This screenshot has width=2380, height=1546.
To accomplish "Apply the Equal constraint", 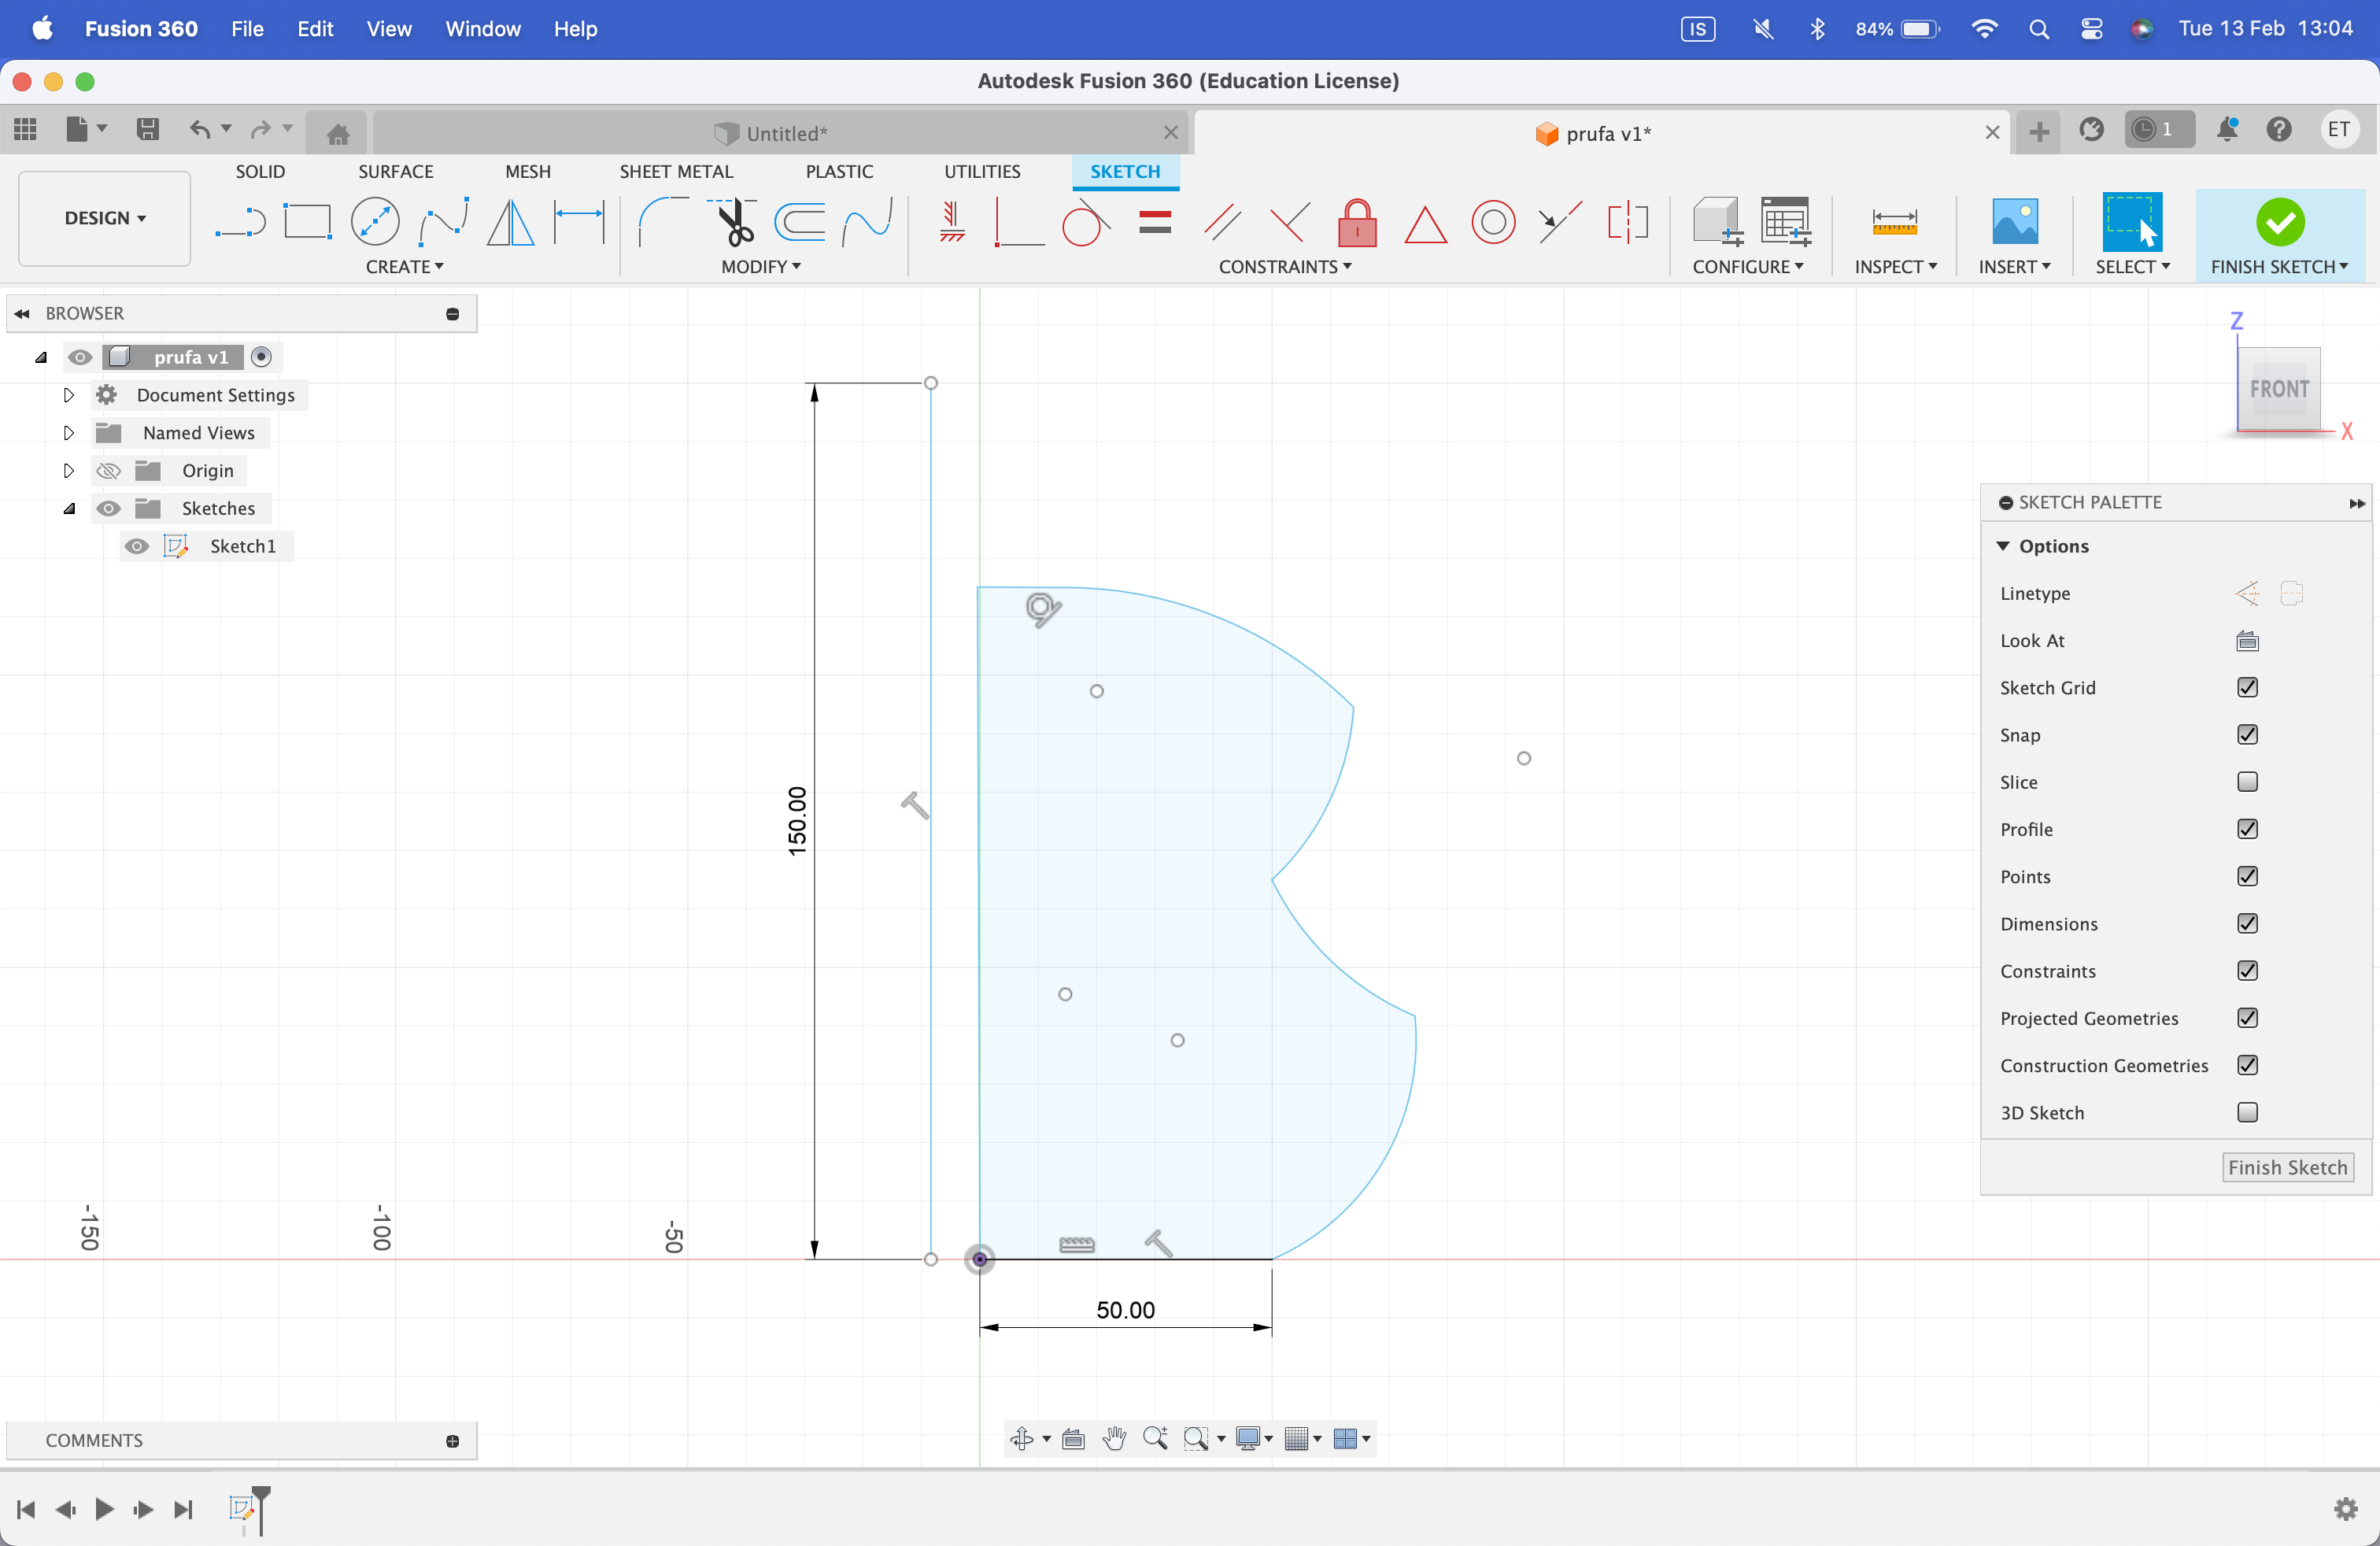I will tap(1154, 222).
